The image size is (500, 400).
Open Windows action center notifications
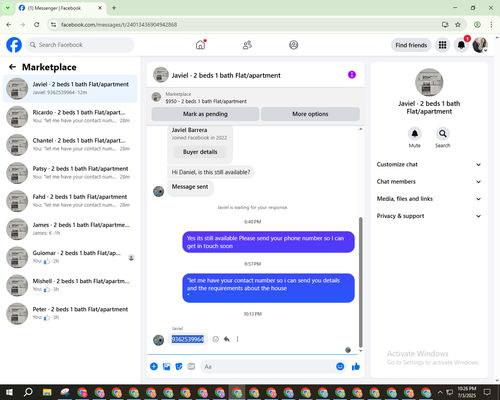[x=487, y=392]
